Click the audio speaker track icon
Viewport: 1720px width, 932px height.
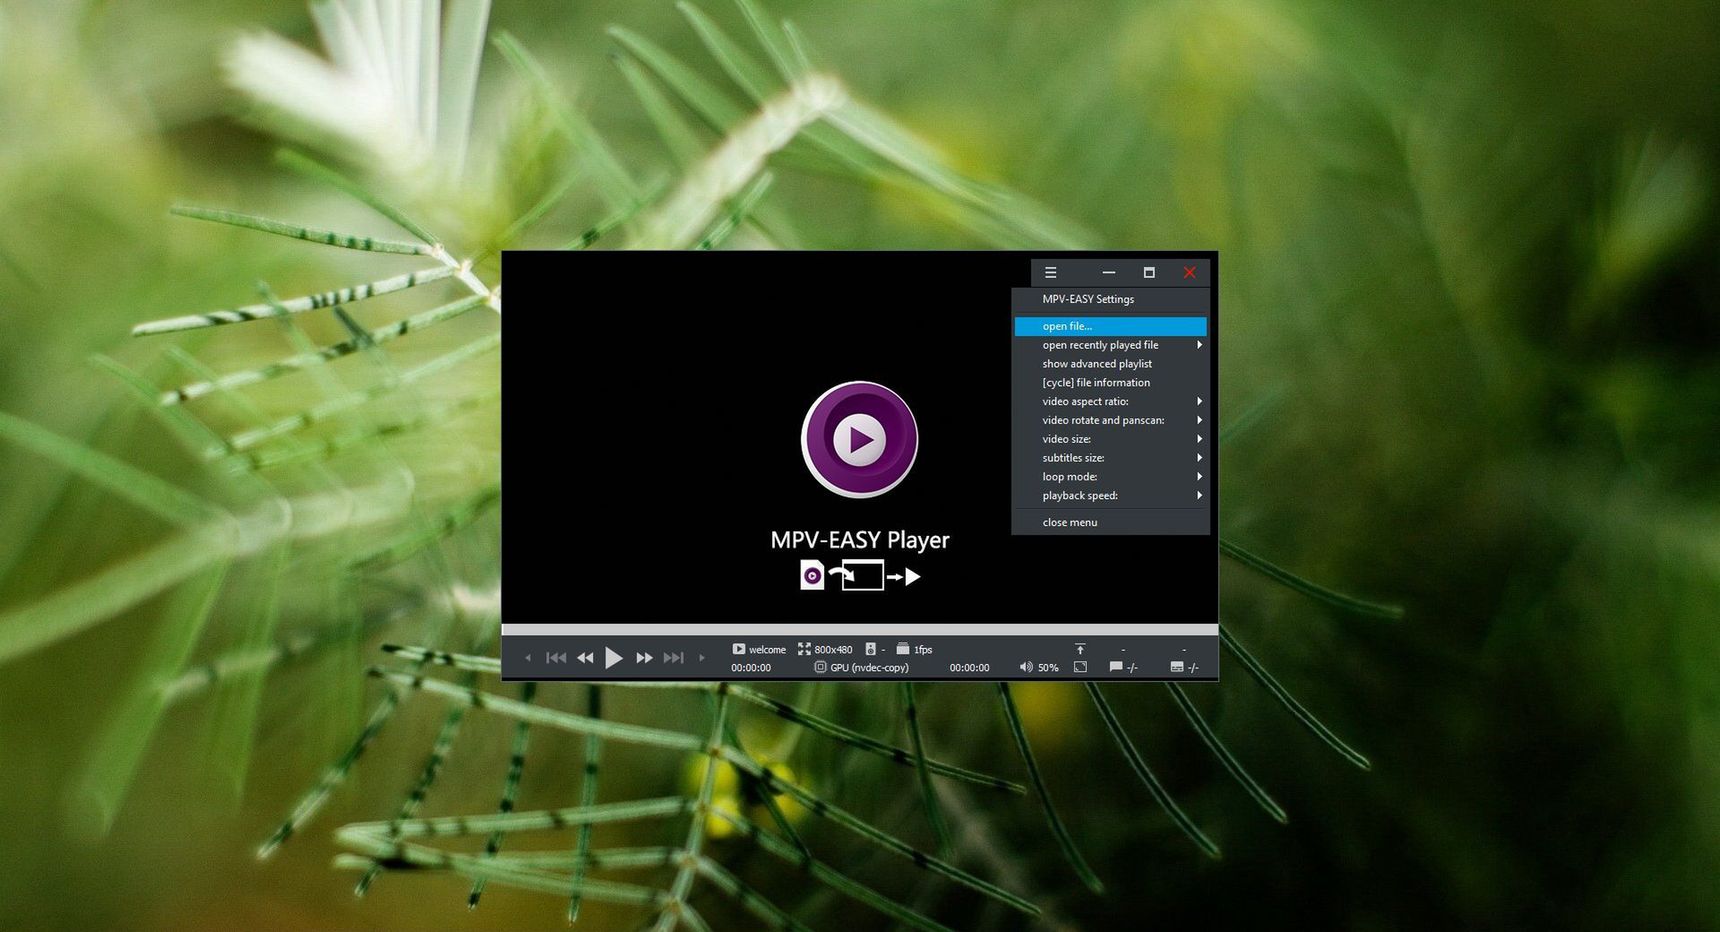(870, 649)
